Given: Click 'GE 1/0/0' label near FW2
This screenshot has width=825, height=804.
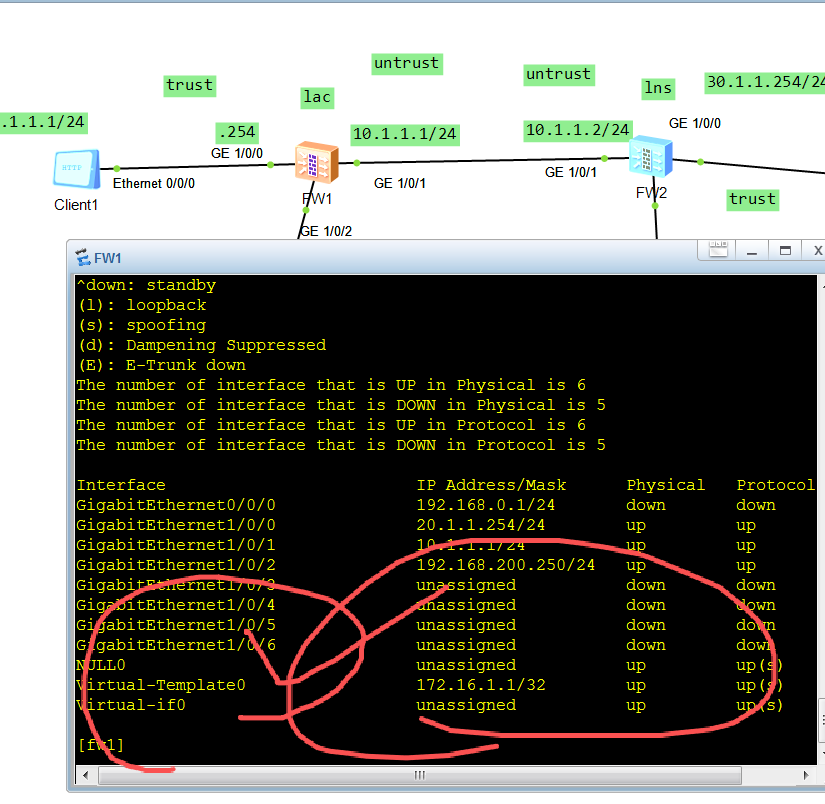Looking at the screenshot, I should (695, 124).
